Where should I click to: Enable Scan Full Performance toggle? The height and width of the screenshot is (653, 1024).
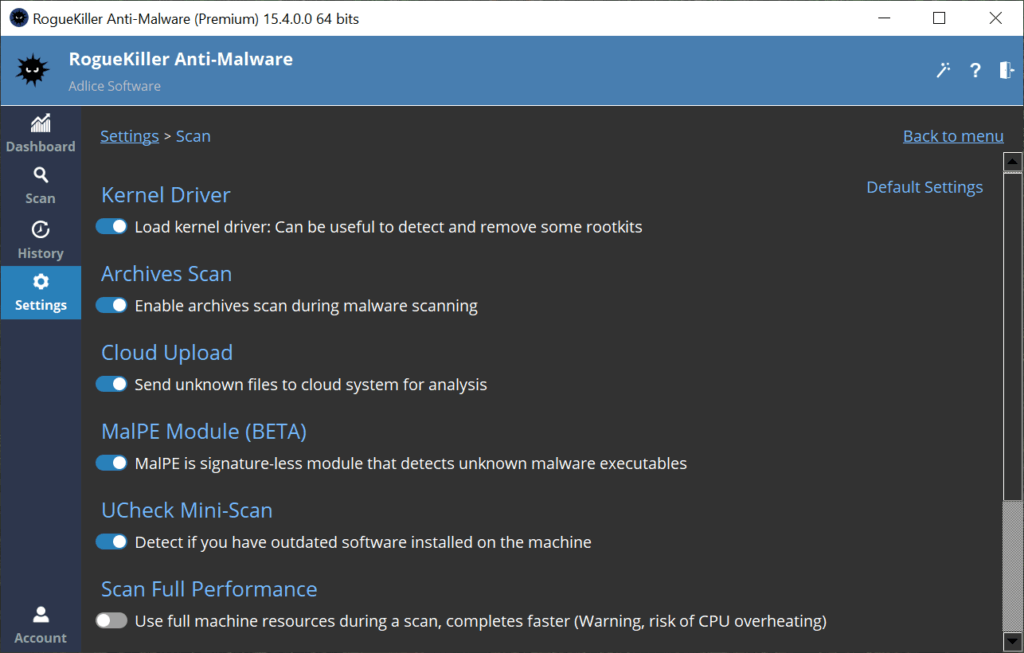click(112, 621)
